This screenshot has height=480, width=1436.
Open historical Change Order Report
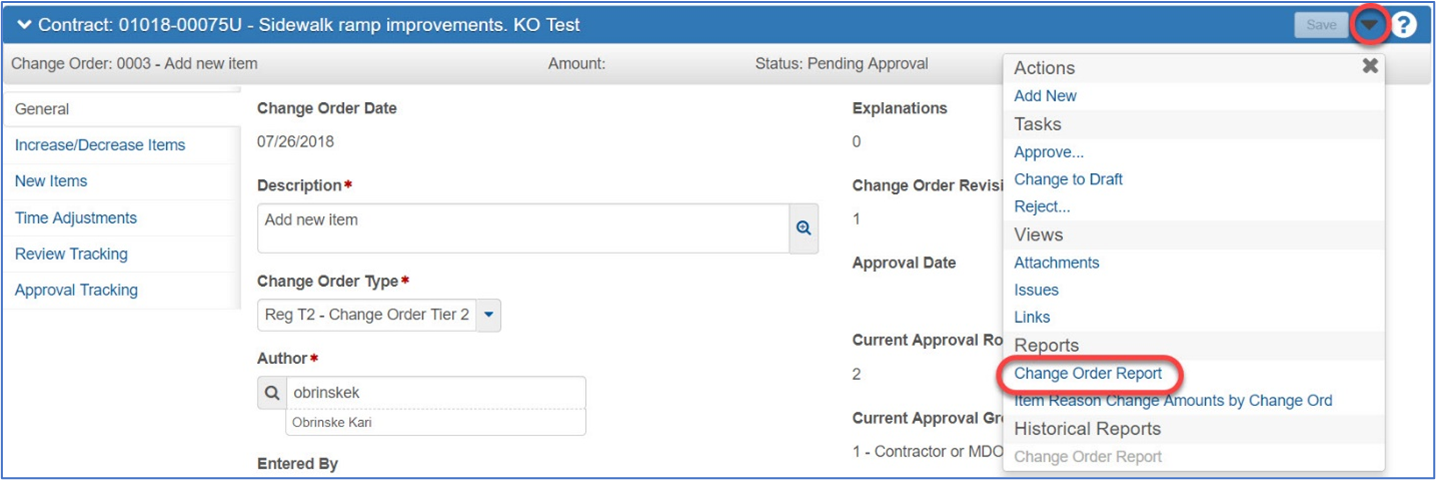1088,456
